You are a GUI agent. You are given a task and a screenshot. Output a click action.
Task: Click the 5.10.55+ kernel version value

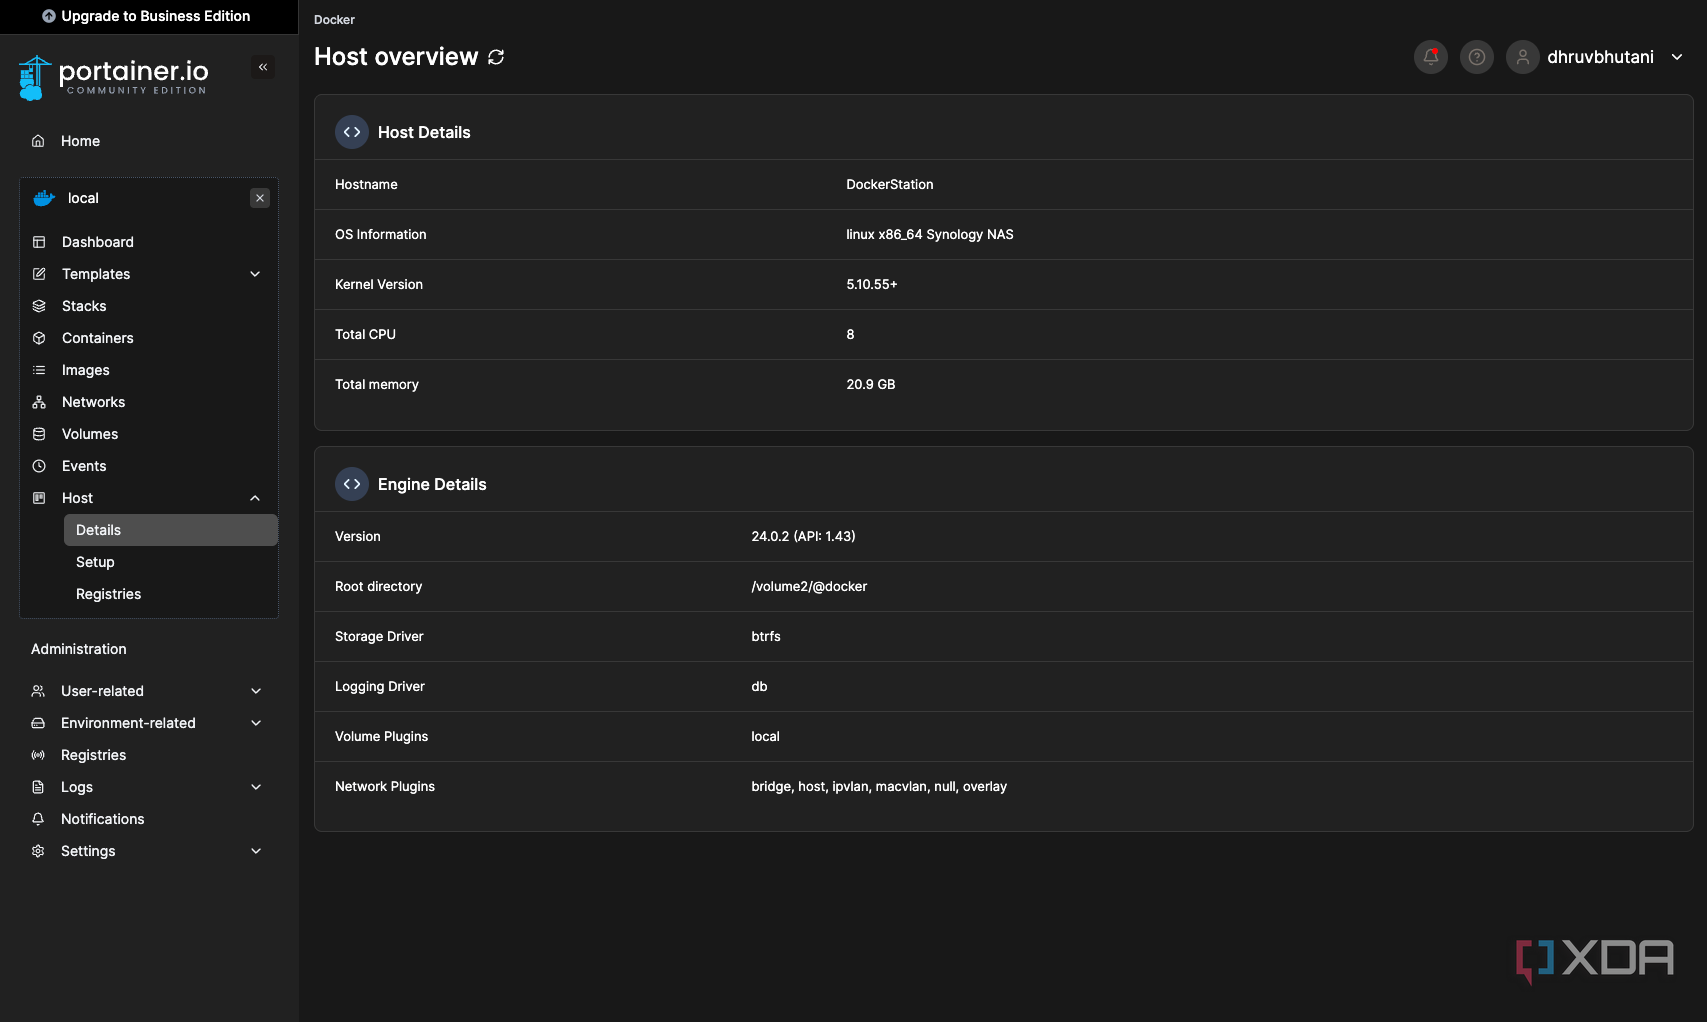coord(871,284)
